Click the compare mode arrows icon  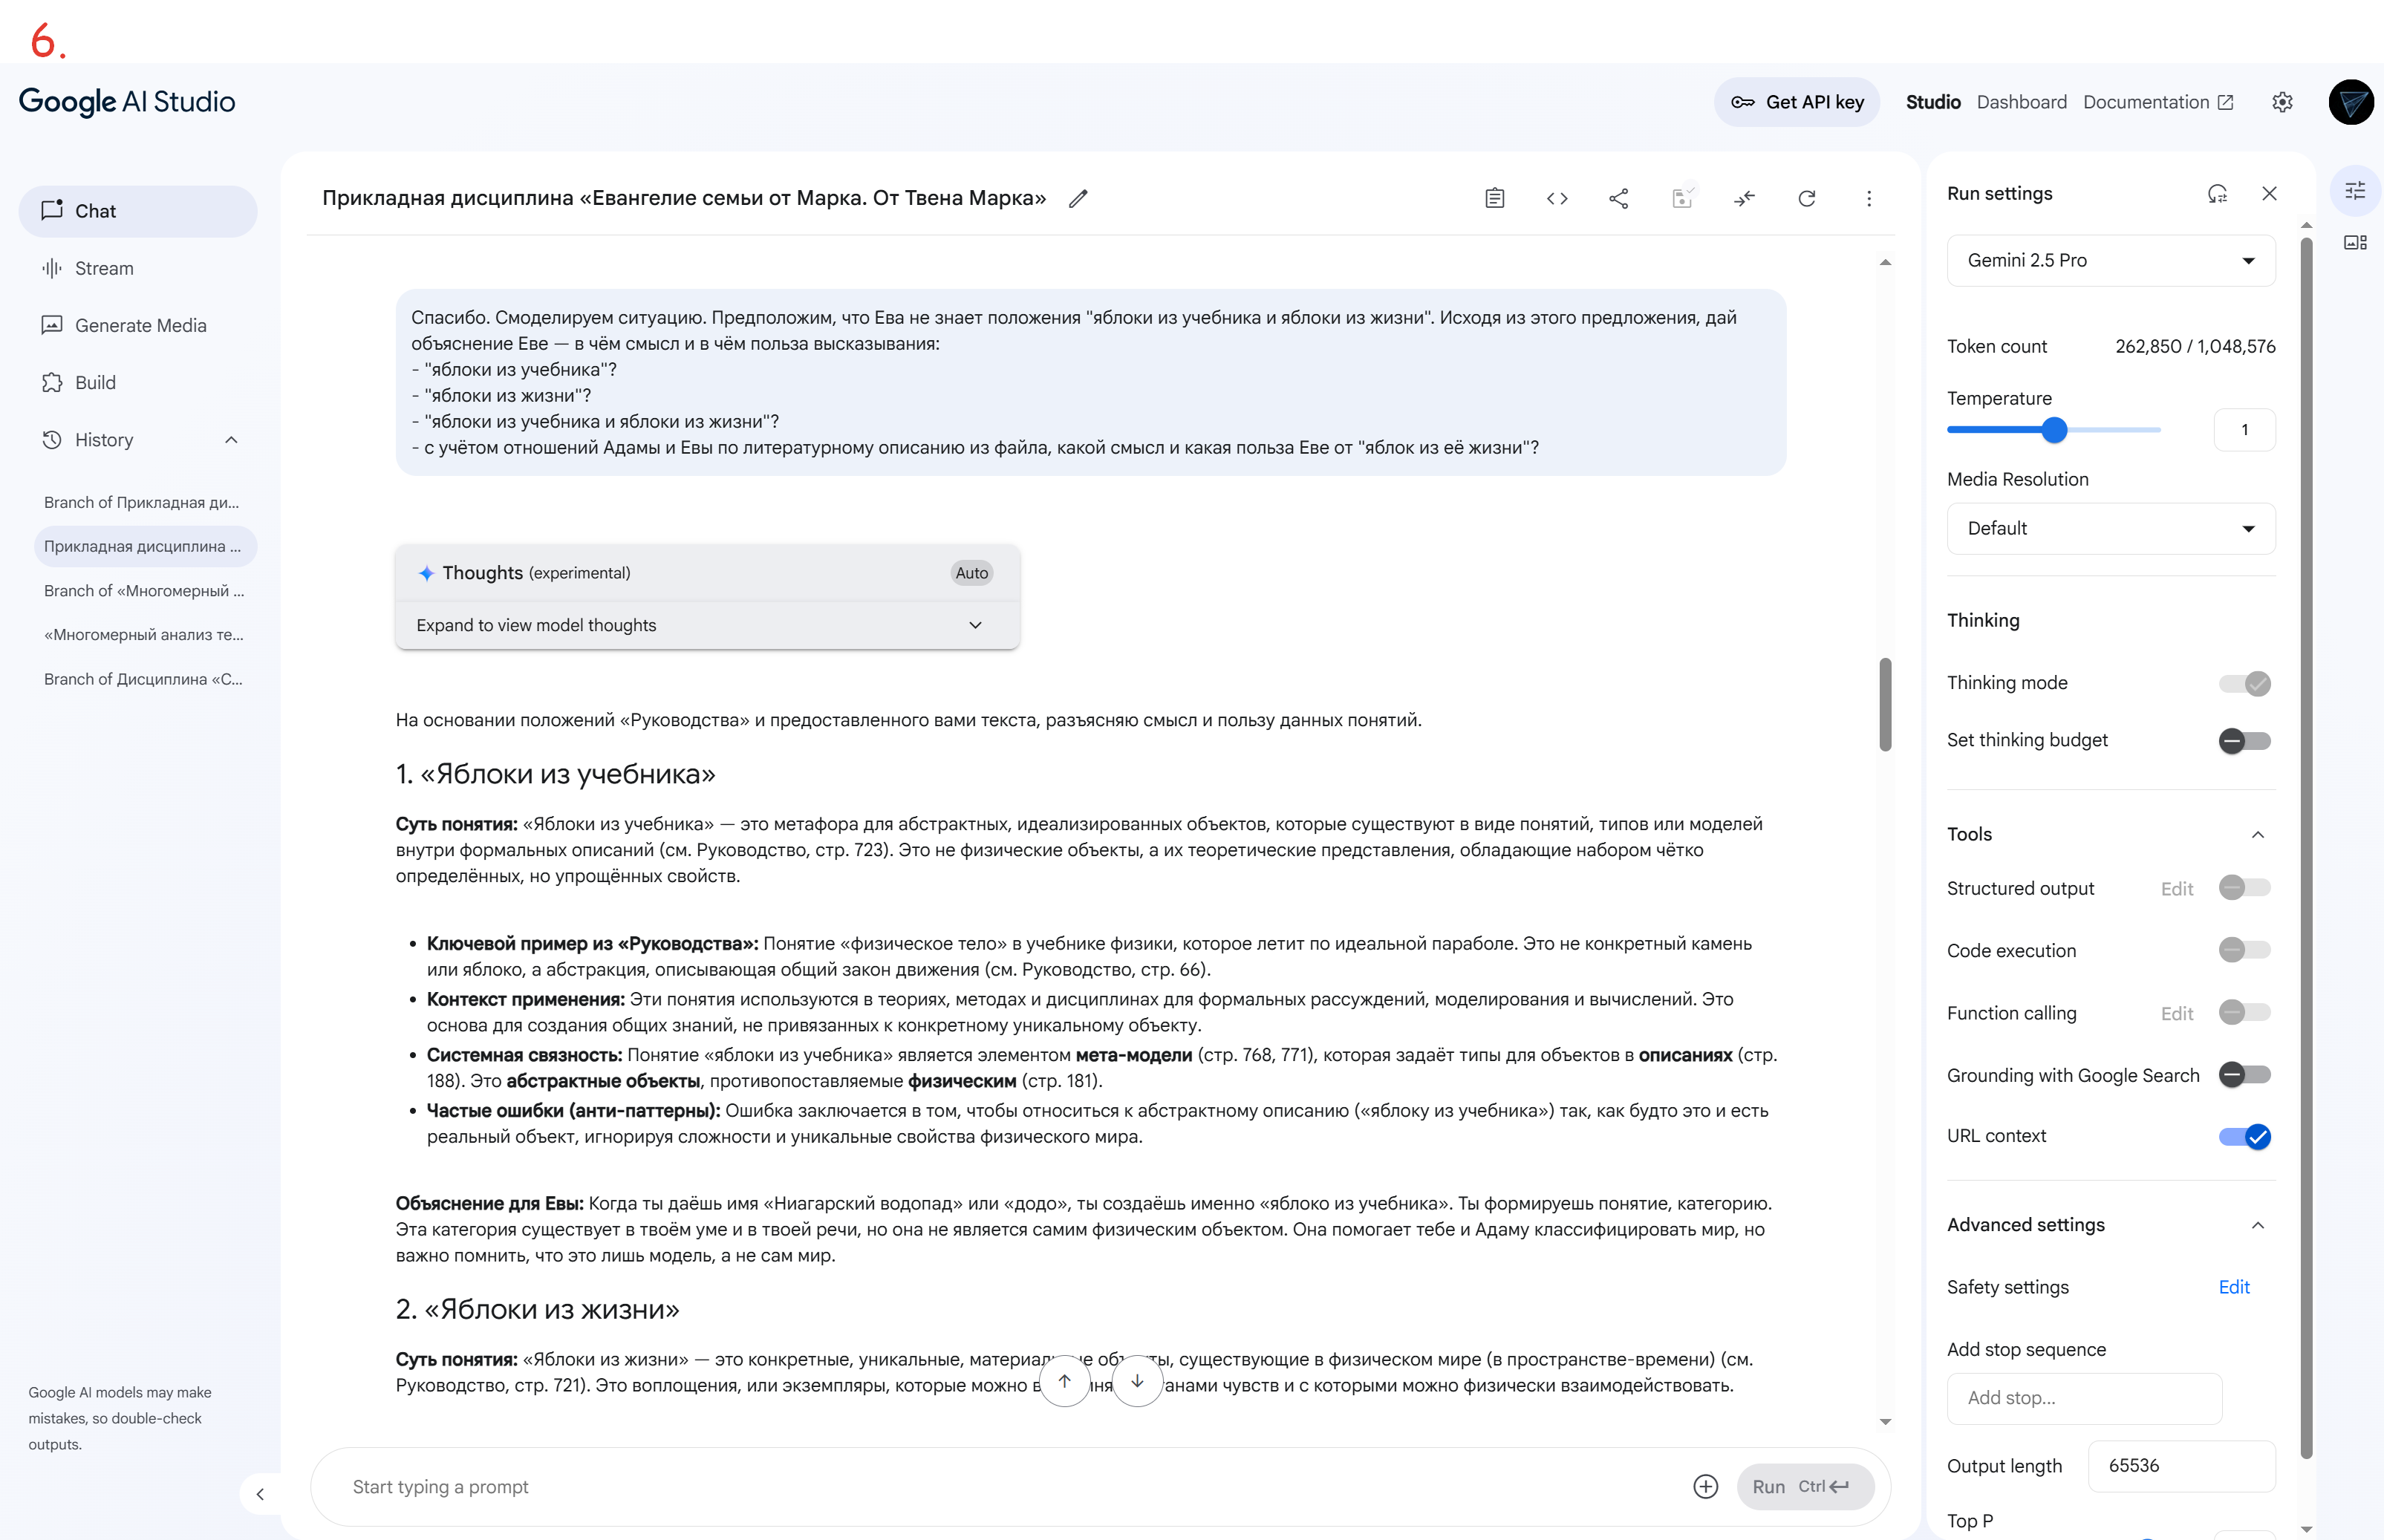(x=1744, y=198)
